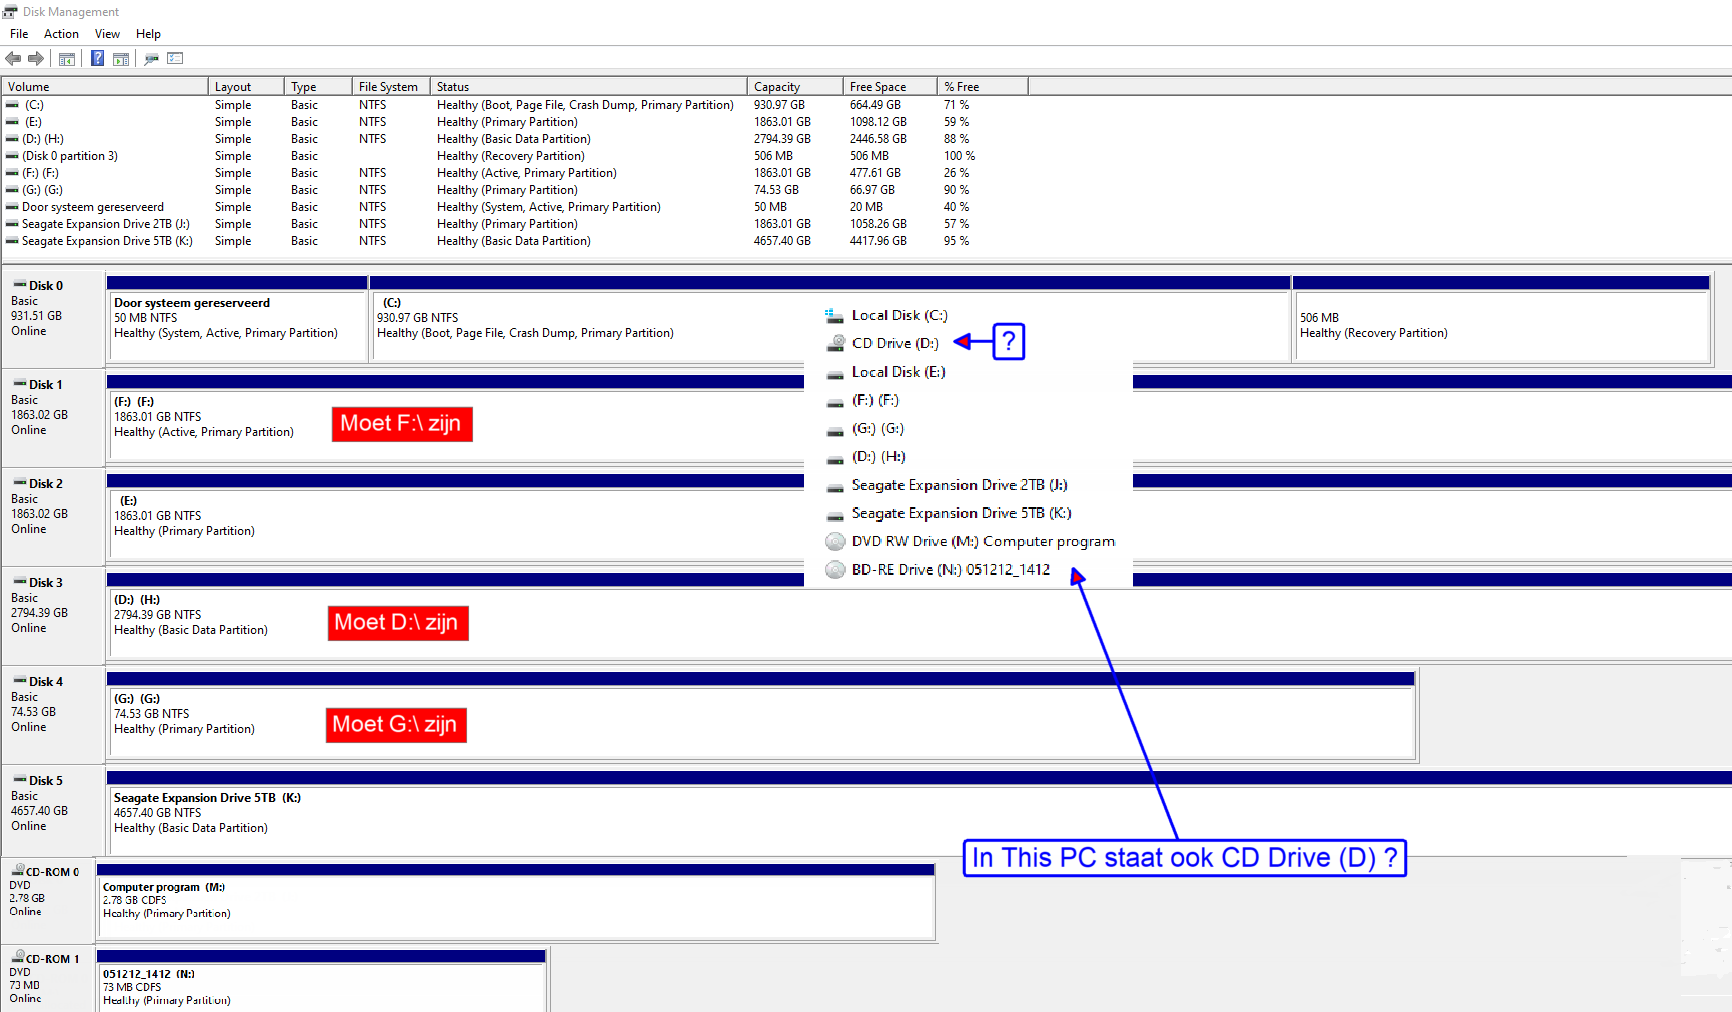1732x1012 pixels.
Task: Click the checklist settings toolbar icon
Action: [x=175, y=59]
